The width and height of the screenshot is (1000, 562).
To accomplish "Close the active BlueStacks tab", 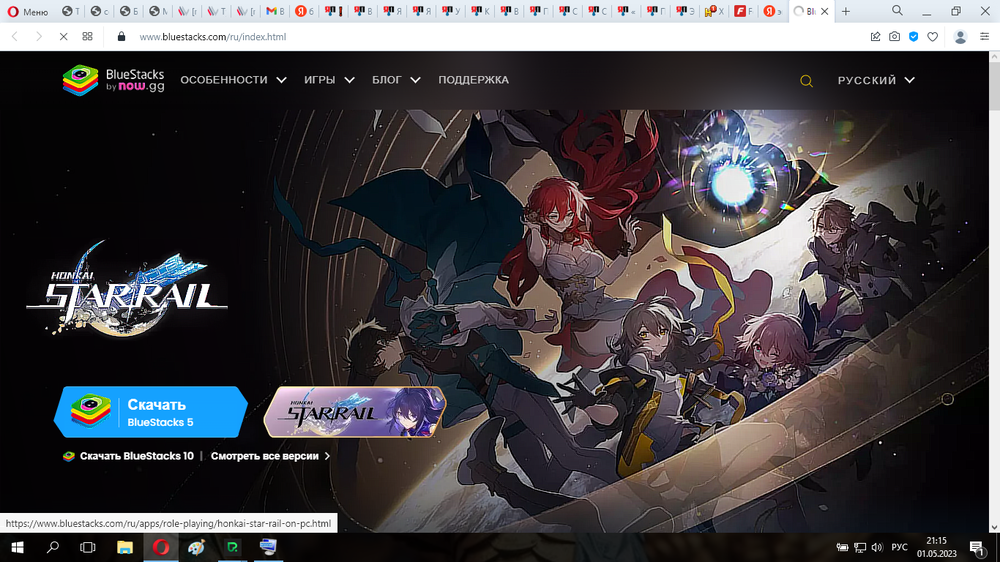I will (x=825, y=11).
